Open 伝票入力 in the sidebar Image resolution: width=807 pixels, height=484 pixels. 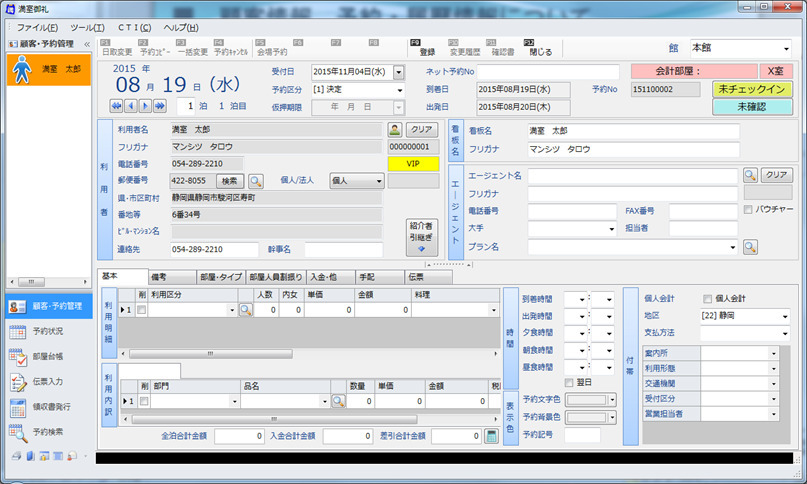[49, 382]
